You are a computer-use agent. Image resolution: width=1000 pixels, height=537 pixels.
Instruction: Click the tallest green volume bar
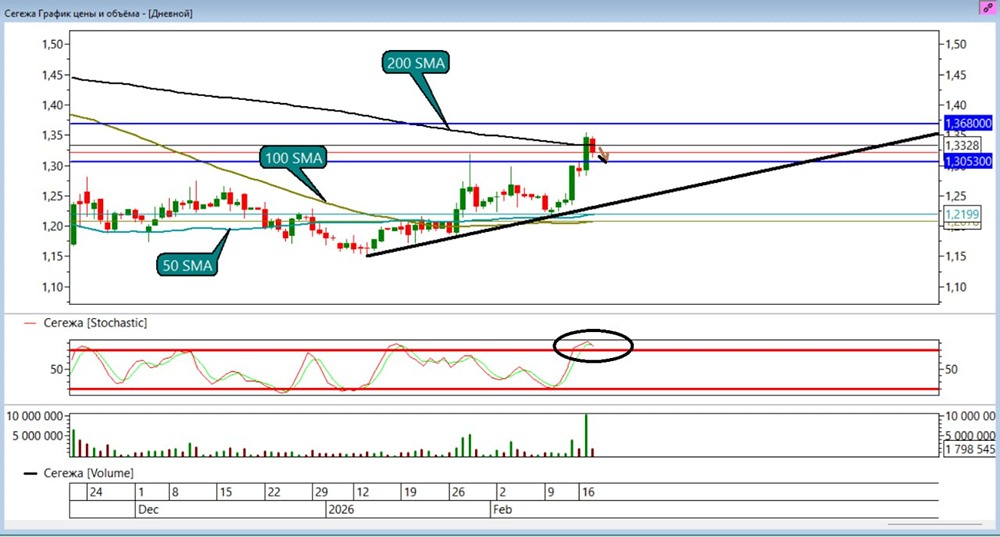[x=585, y=435]
